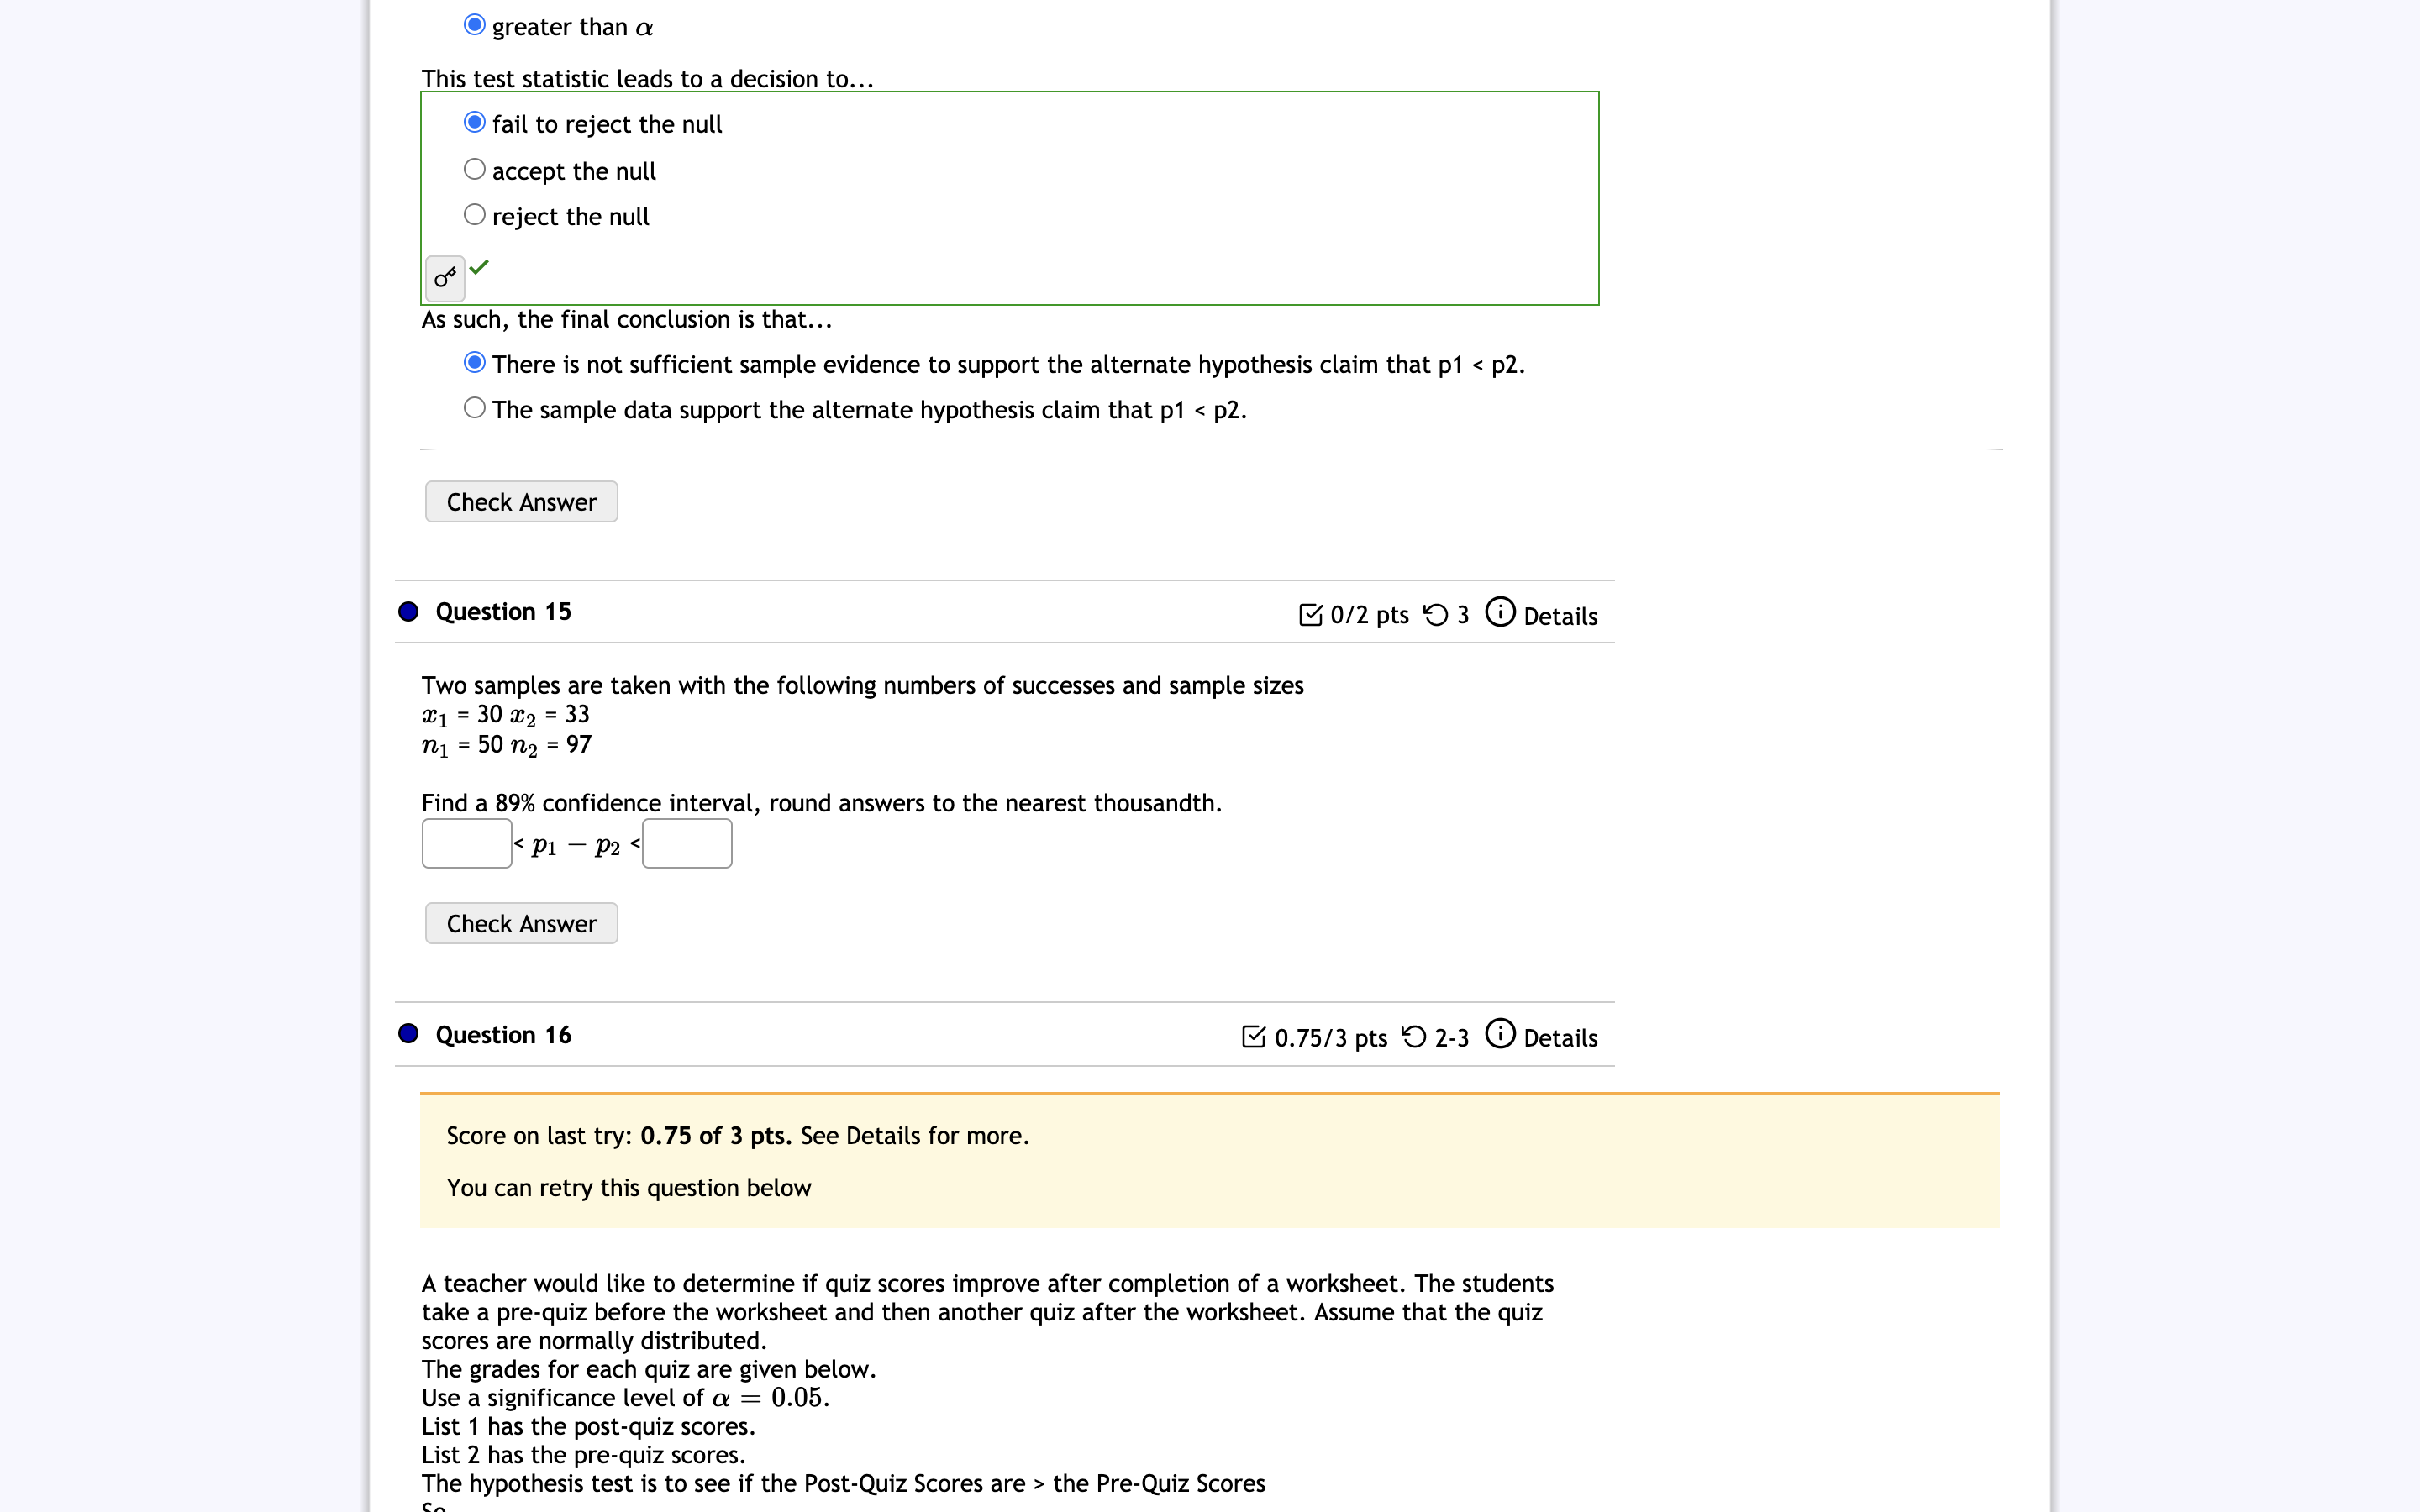
Task: Click Check Answer below the final conclusion
Action: [521, 502]
